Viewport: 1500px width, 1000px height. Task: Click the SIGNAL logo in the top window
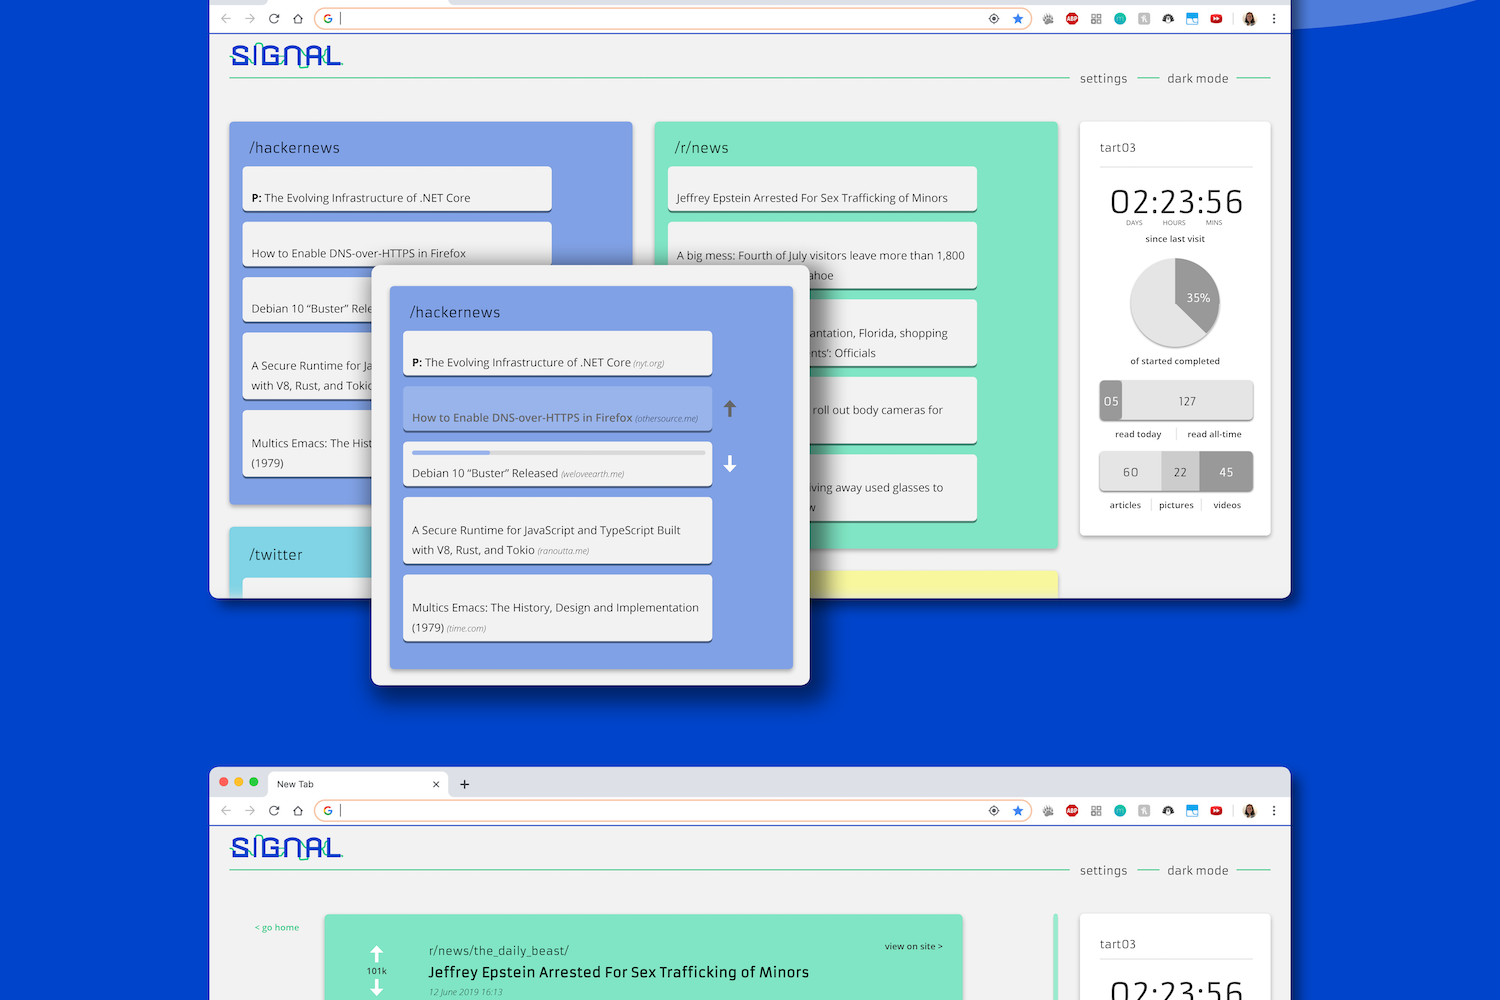click(287, 56)
